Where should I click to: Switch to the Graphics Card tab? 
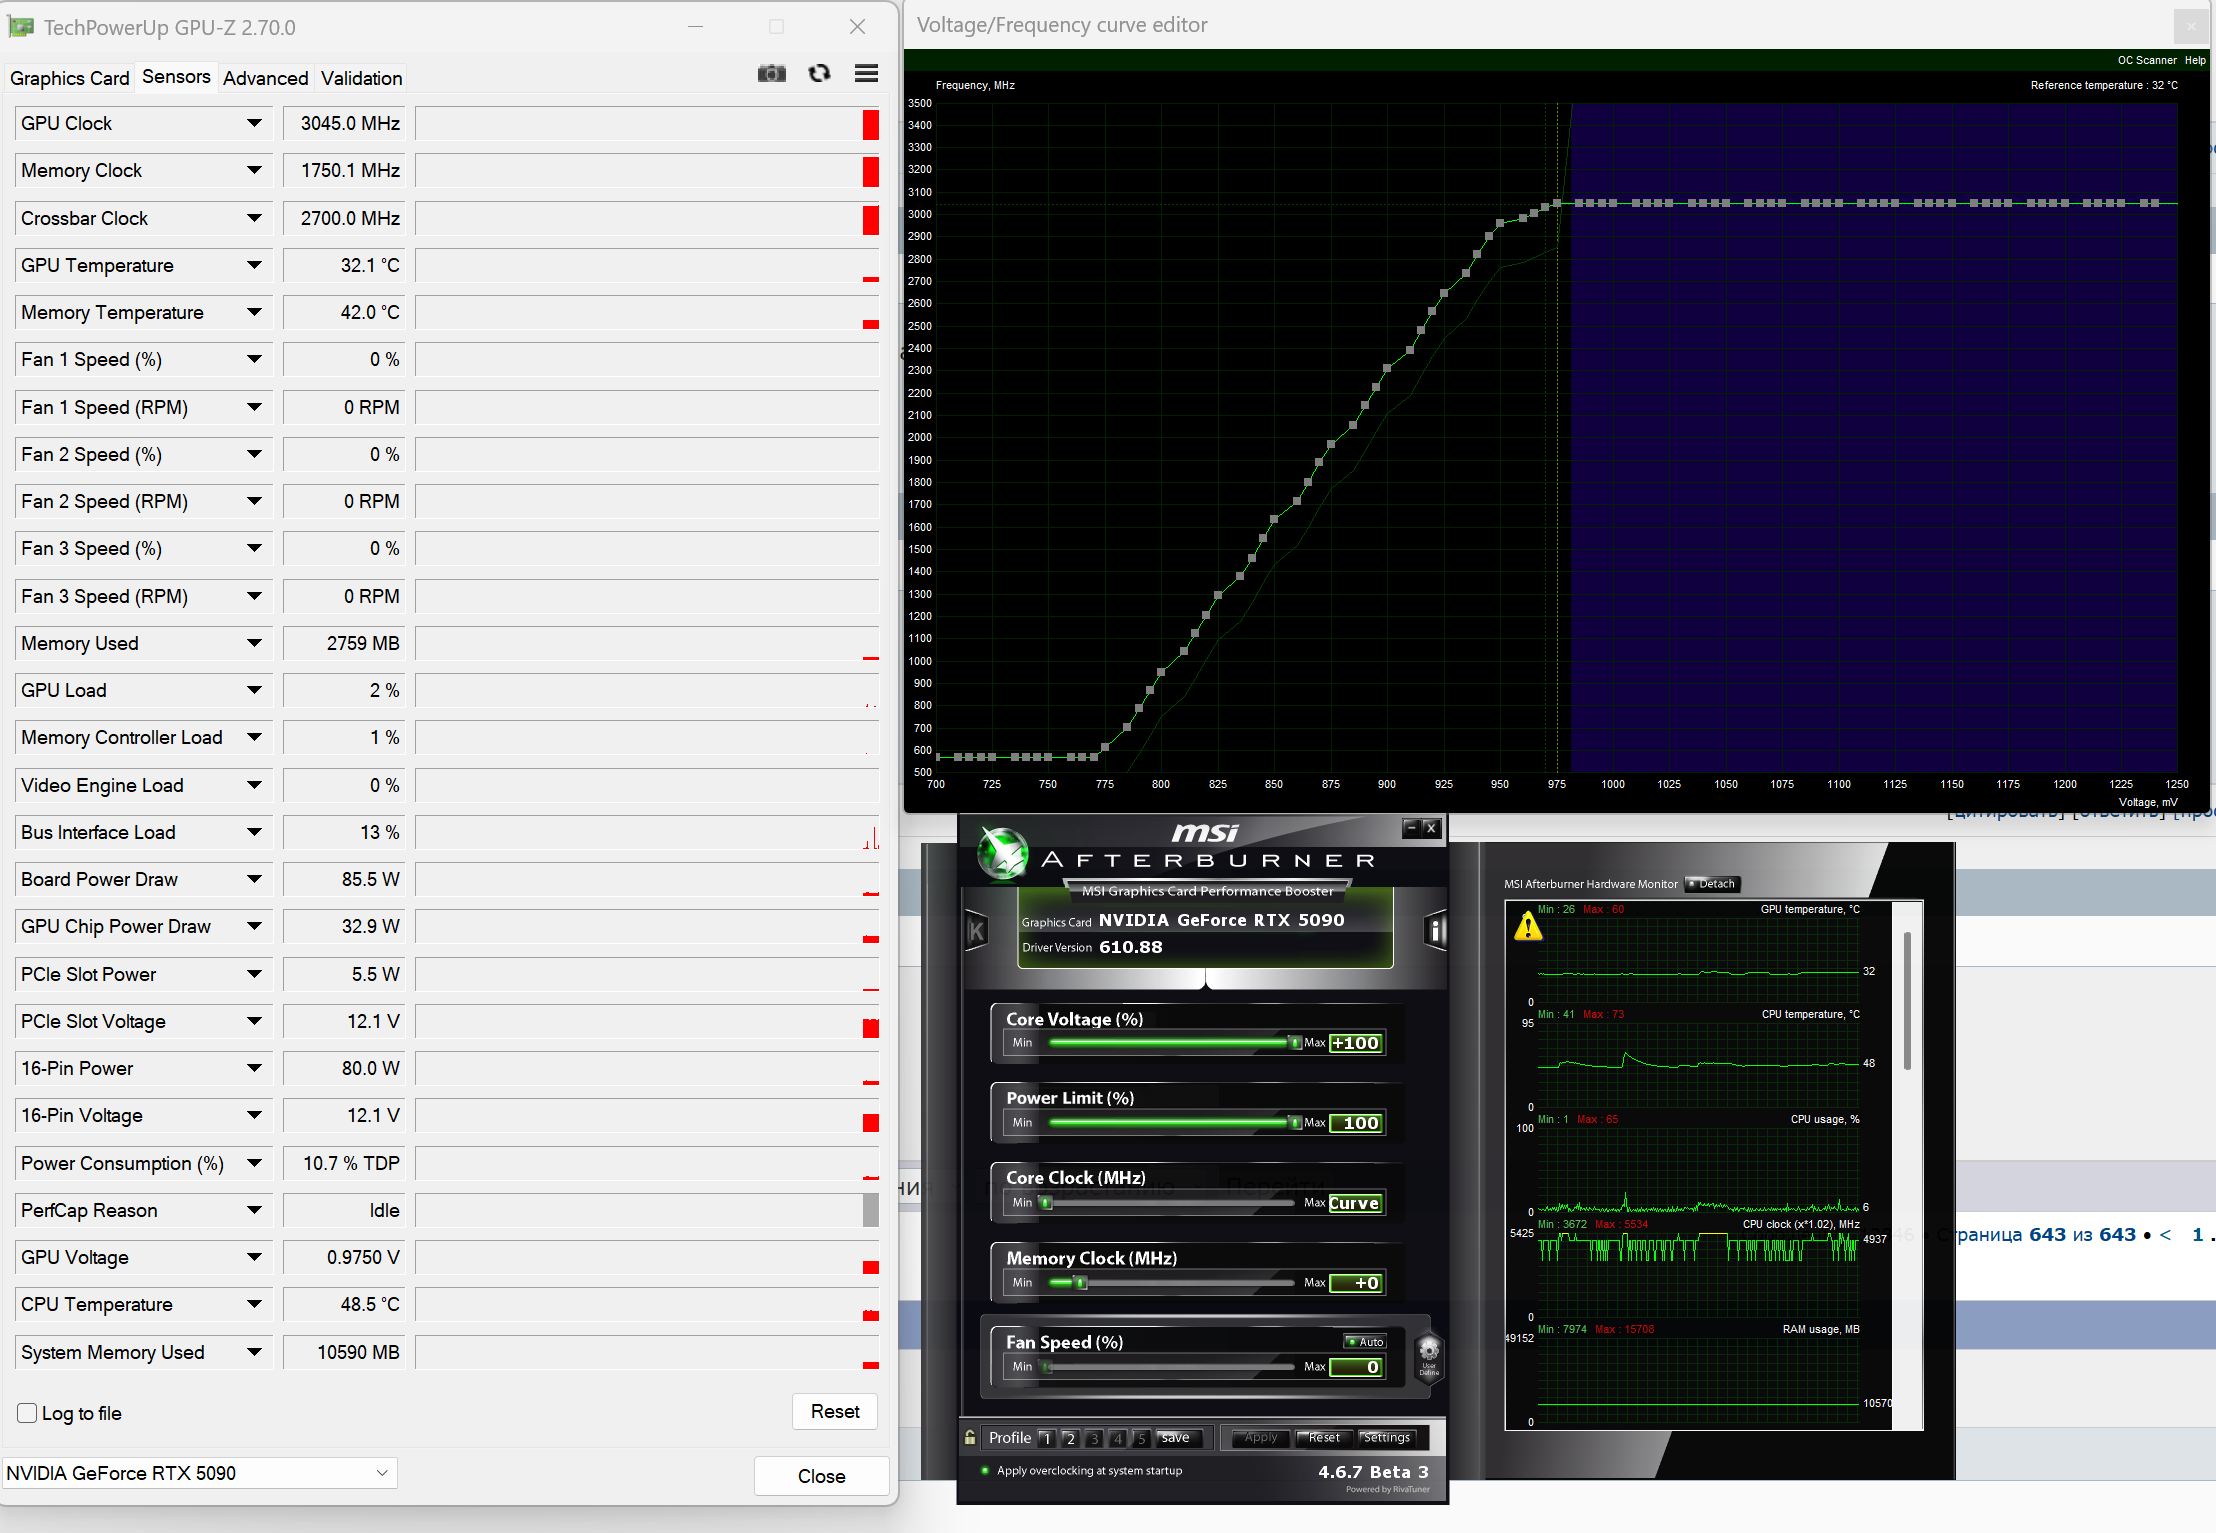(70, 78)
